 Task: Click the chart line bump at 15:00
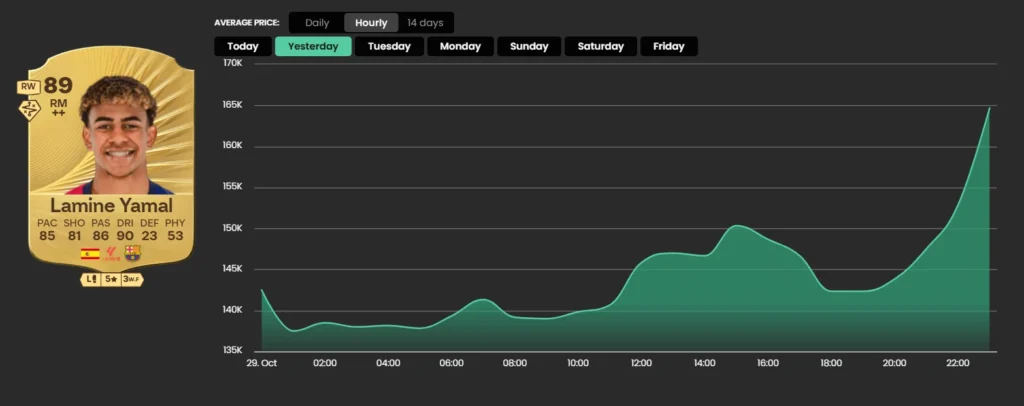point(737,226)
